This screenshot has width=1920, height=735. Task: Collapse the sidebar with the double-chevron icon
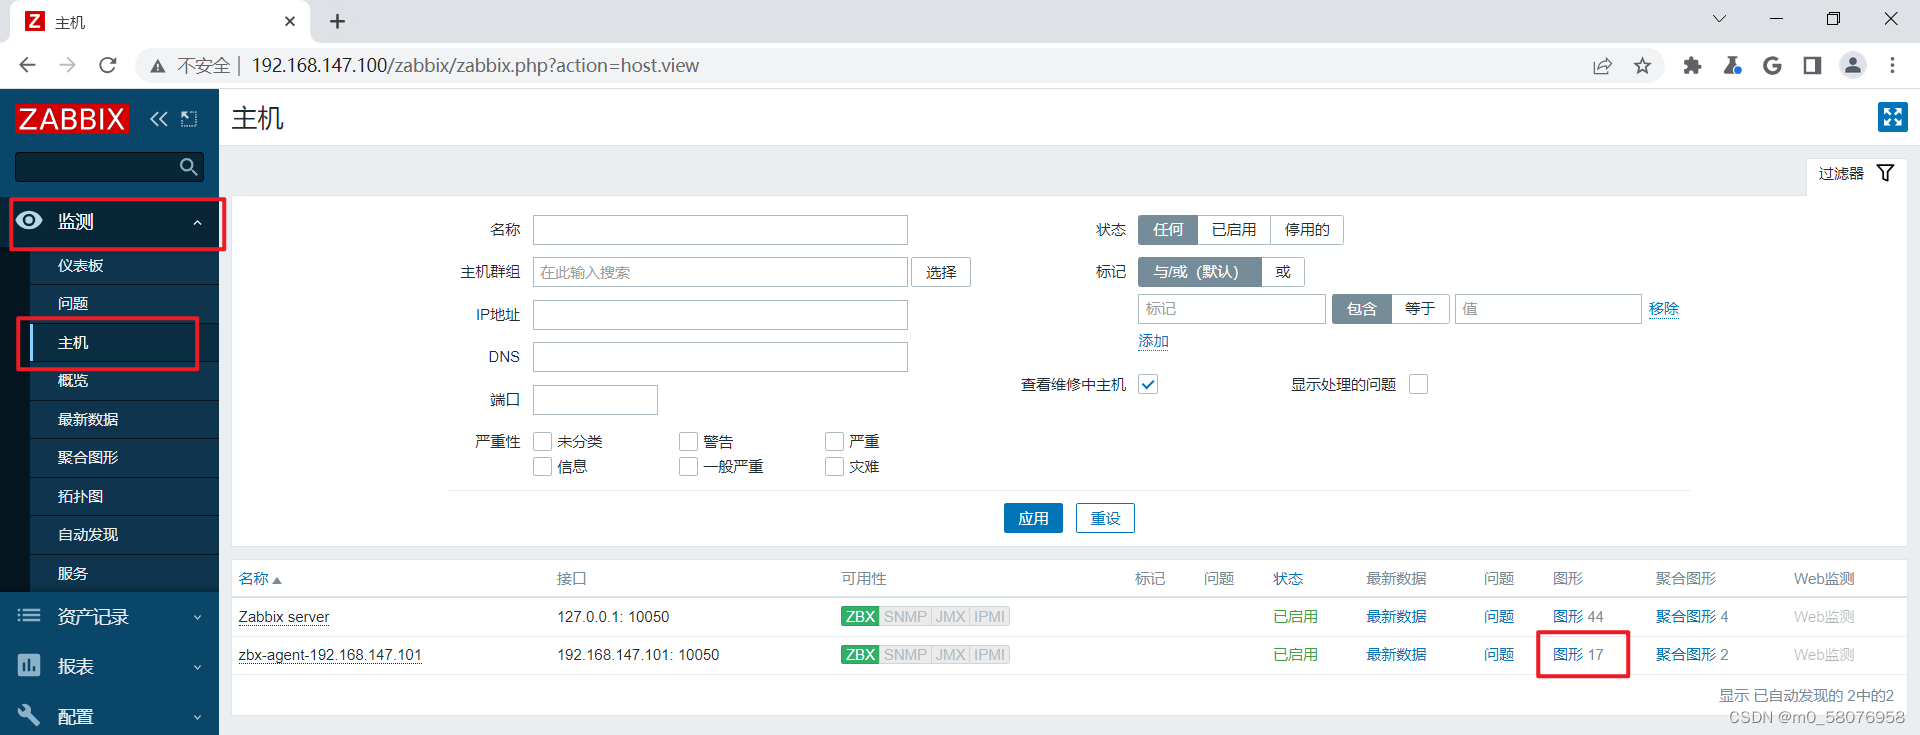click(159, 119)
